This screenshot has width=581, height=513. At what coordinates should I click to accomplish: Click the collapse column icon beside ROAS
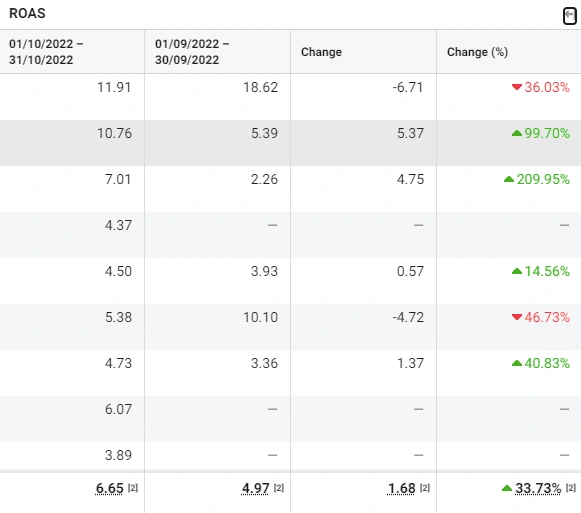tap(570, 16)
